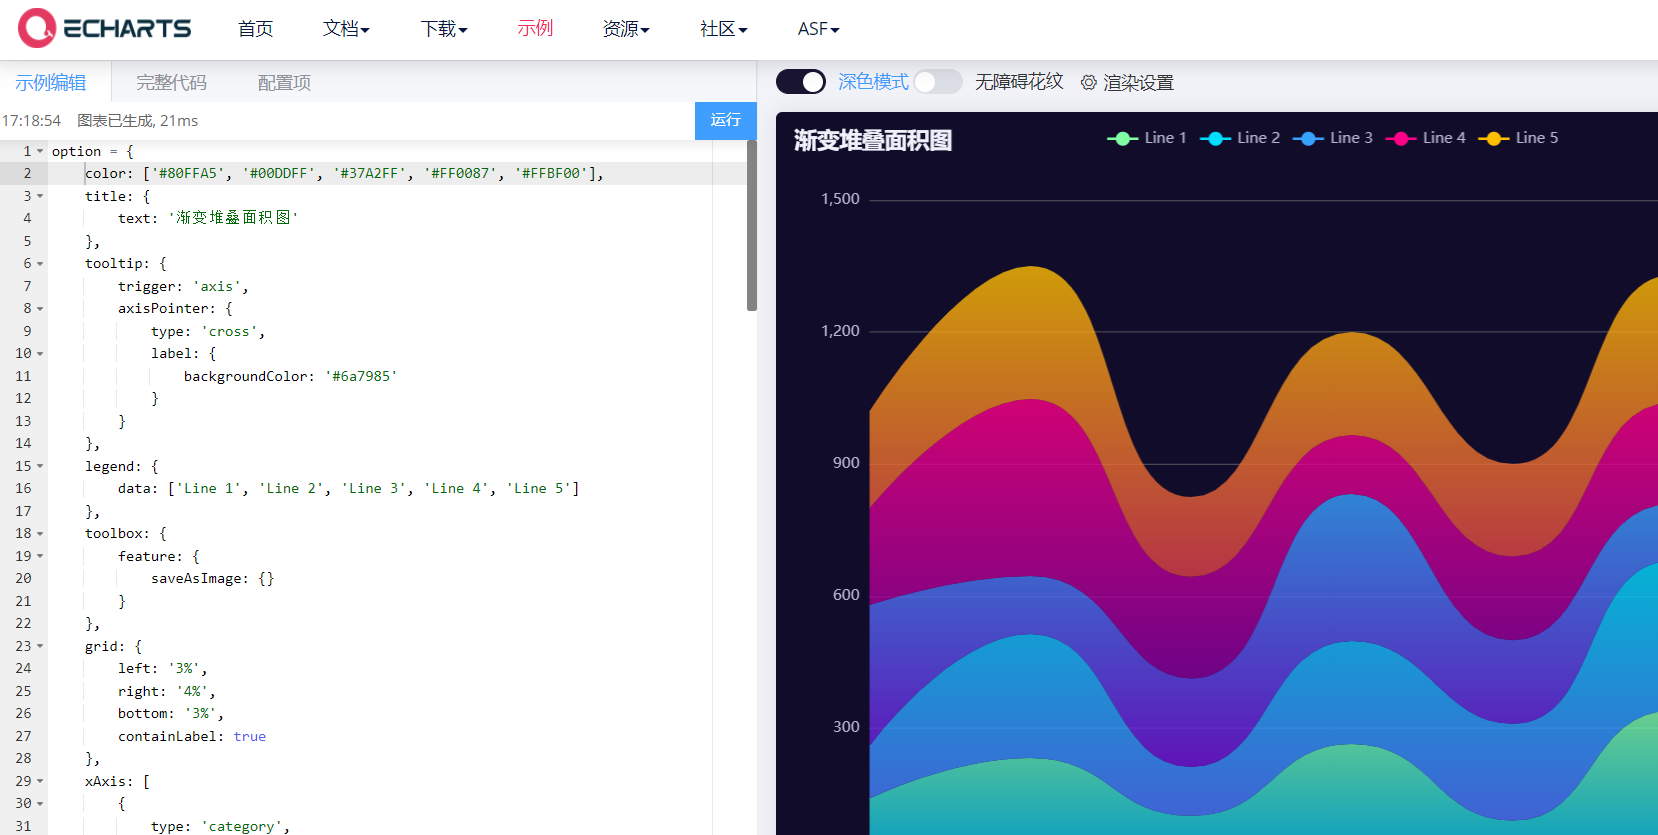Screen dimensions: 1658x835
Task: Open the 资源 dropdown menu
Action: [626, 29]
